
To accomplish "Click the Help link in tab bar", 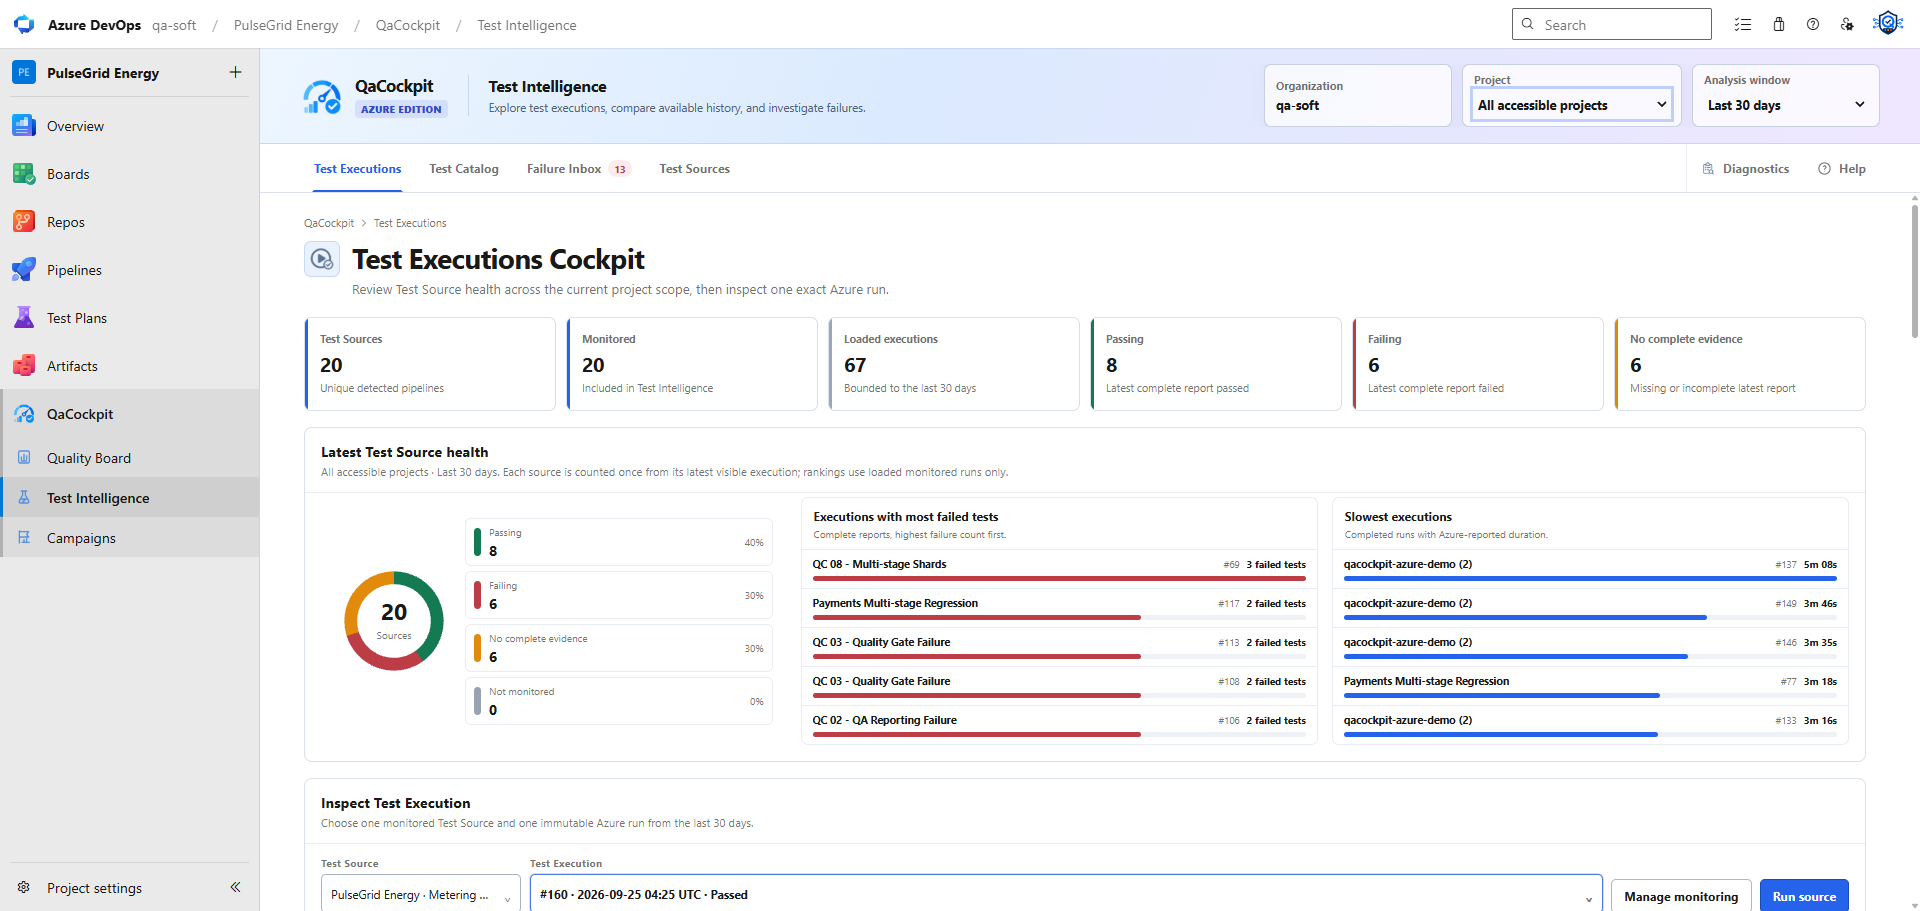I will click(x=1842, y=169).
